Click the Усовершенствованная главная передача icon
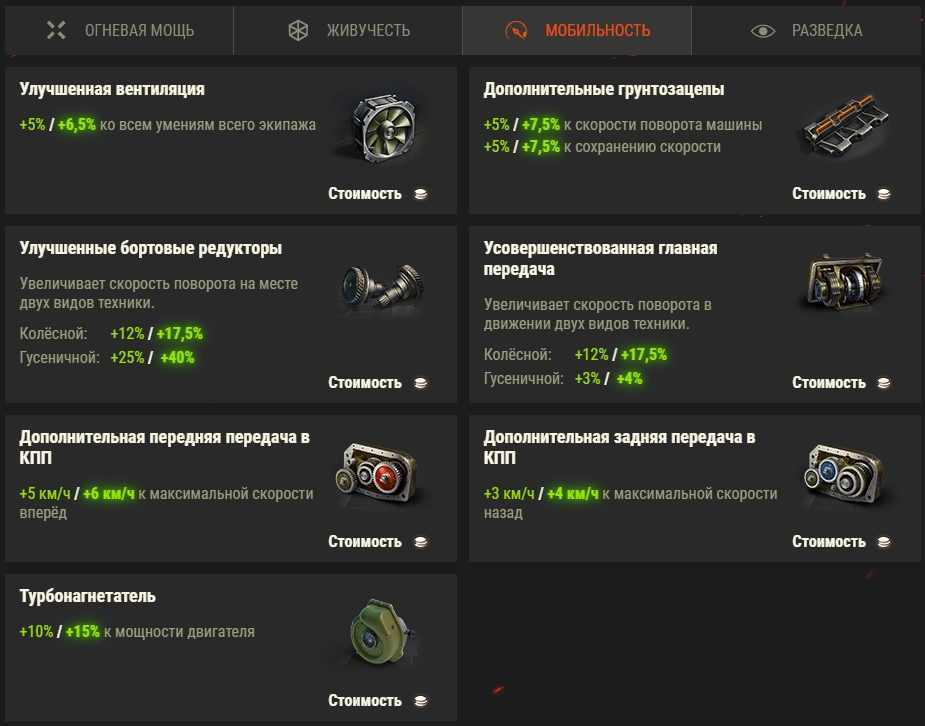Viewport: 925px width, 726px height. (845, 286)
